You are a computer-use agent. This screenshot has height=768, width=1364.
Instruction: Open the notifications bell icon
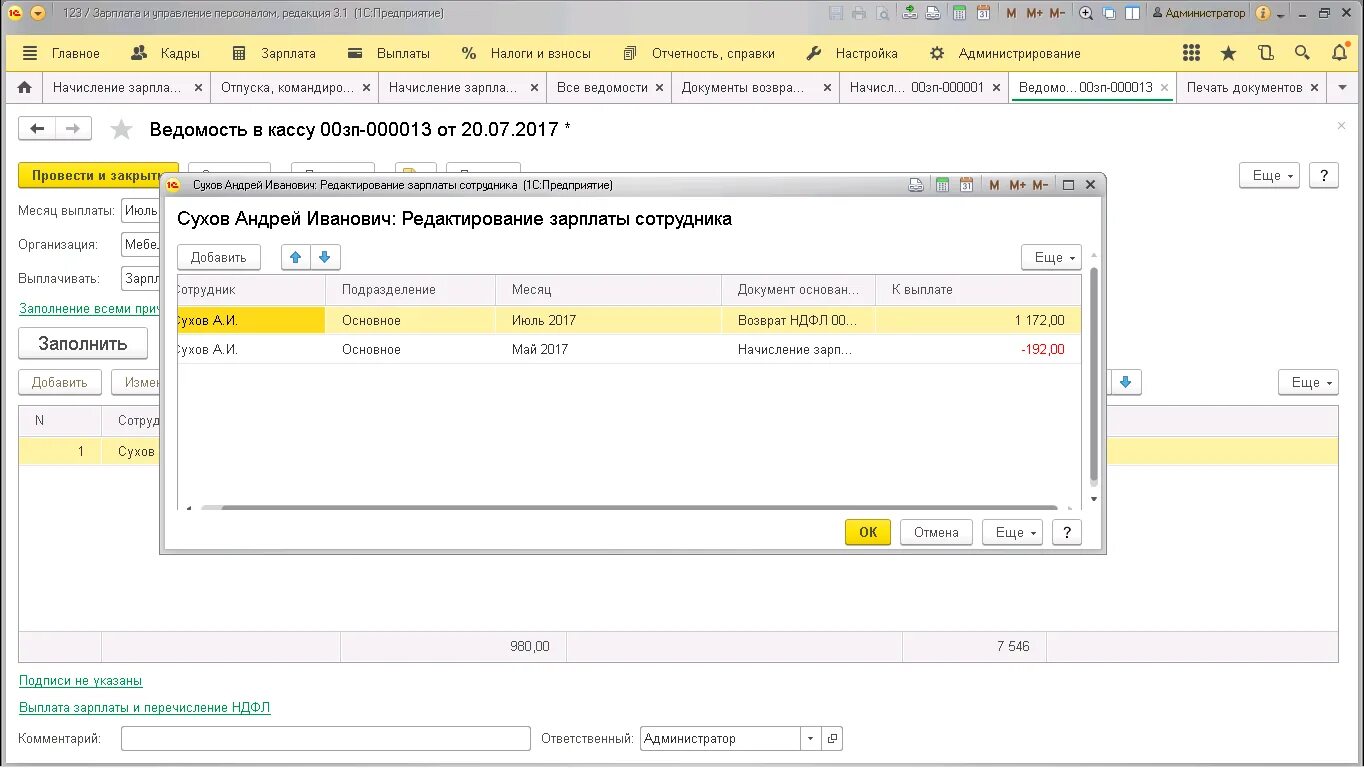tap(1340, 53)
